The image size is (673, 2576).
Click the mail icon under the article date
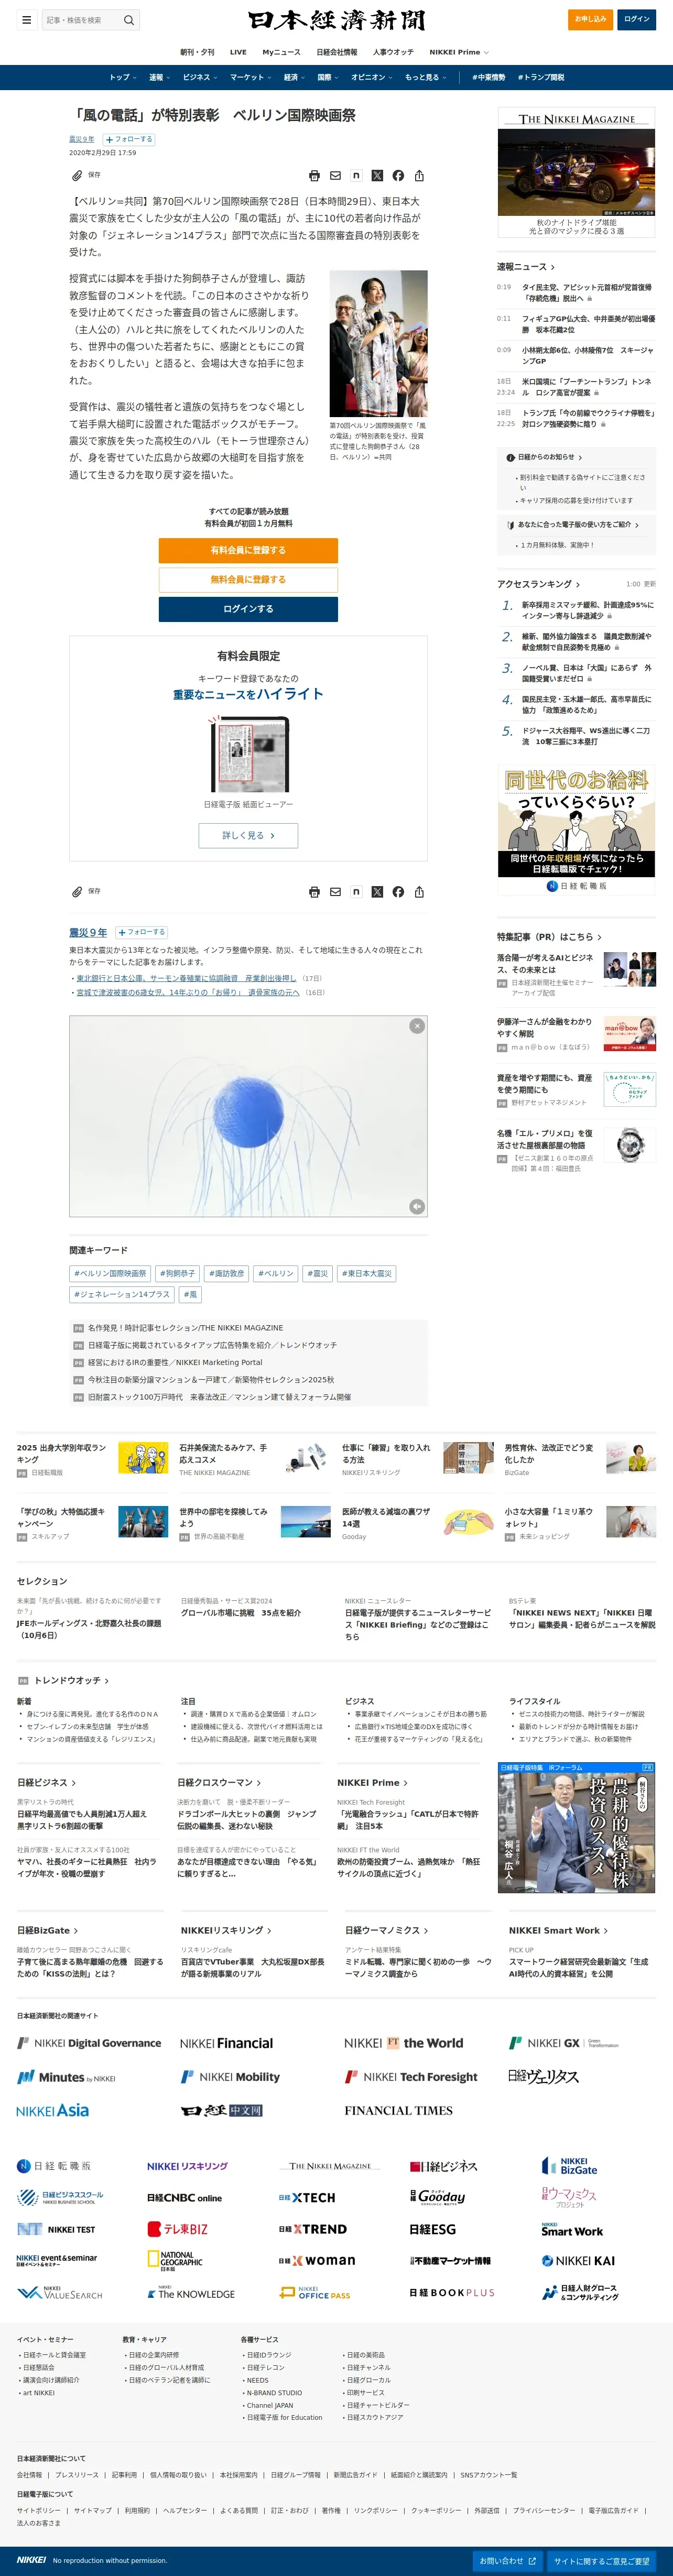335,176
